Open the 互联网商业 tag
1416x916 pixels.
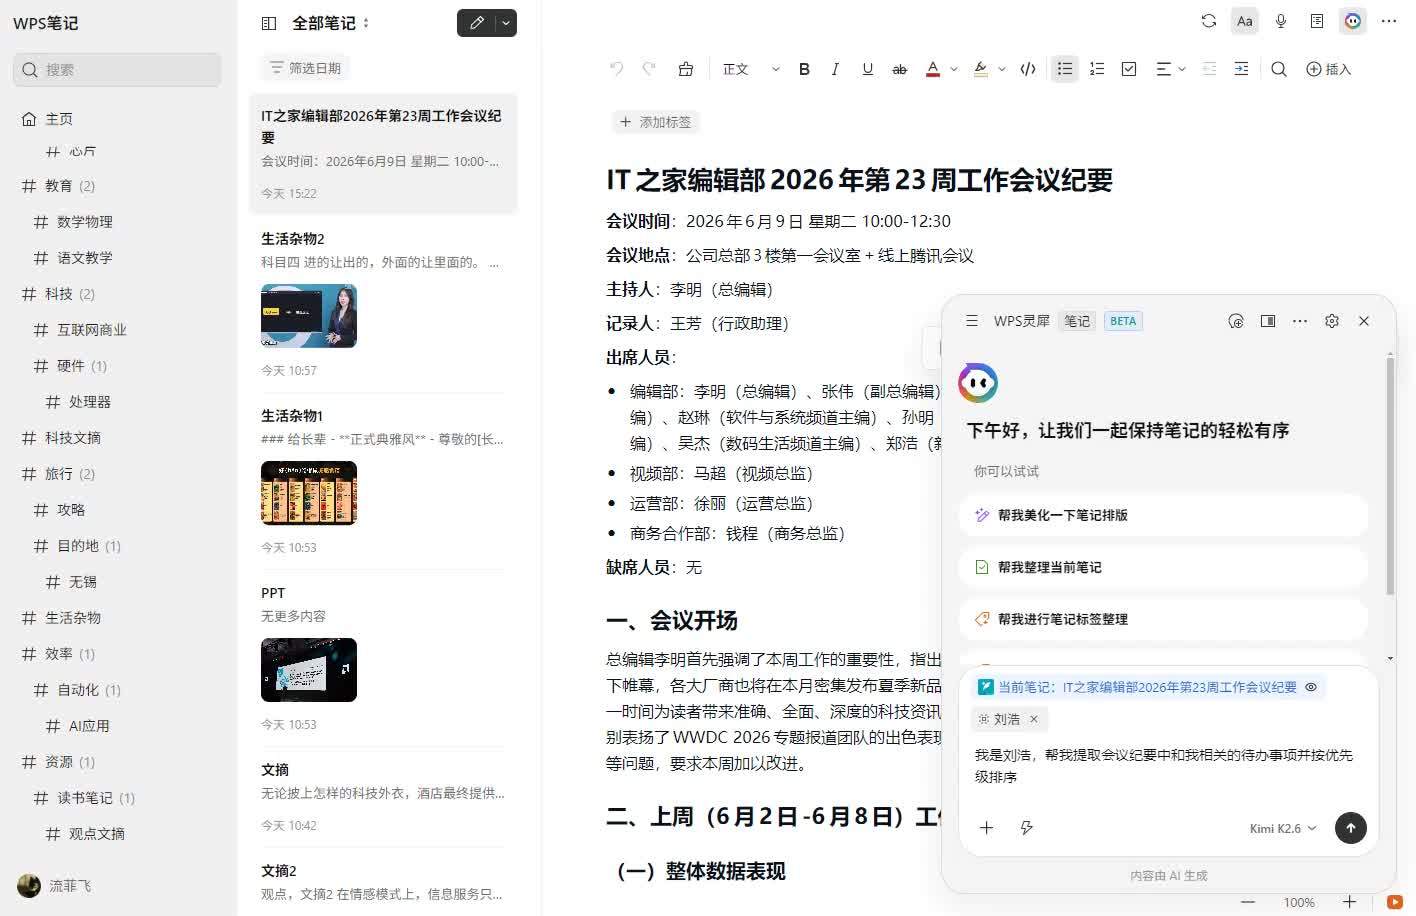91,330
